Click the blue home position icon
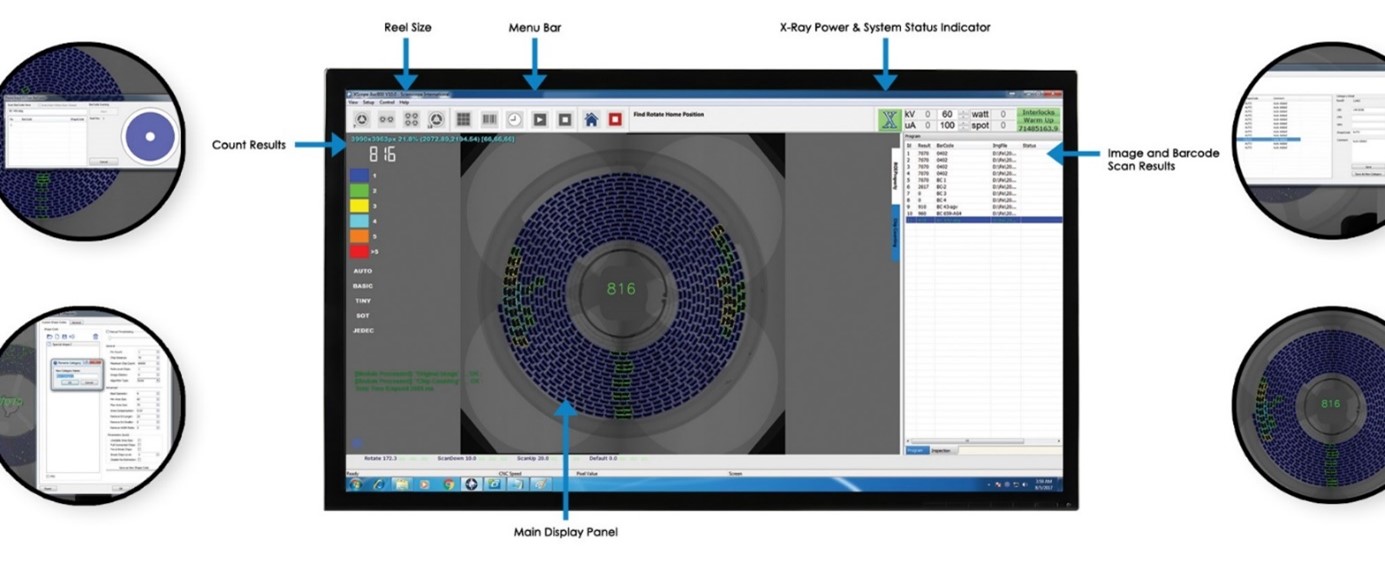The image size is (1385, 561). [x=591, y=119]
